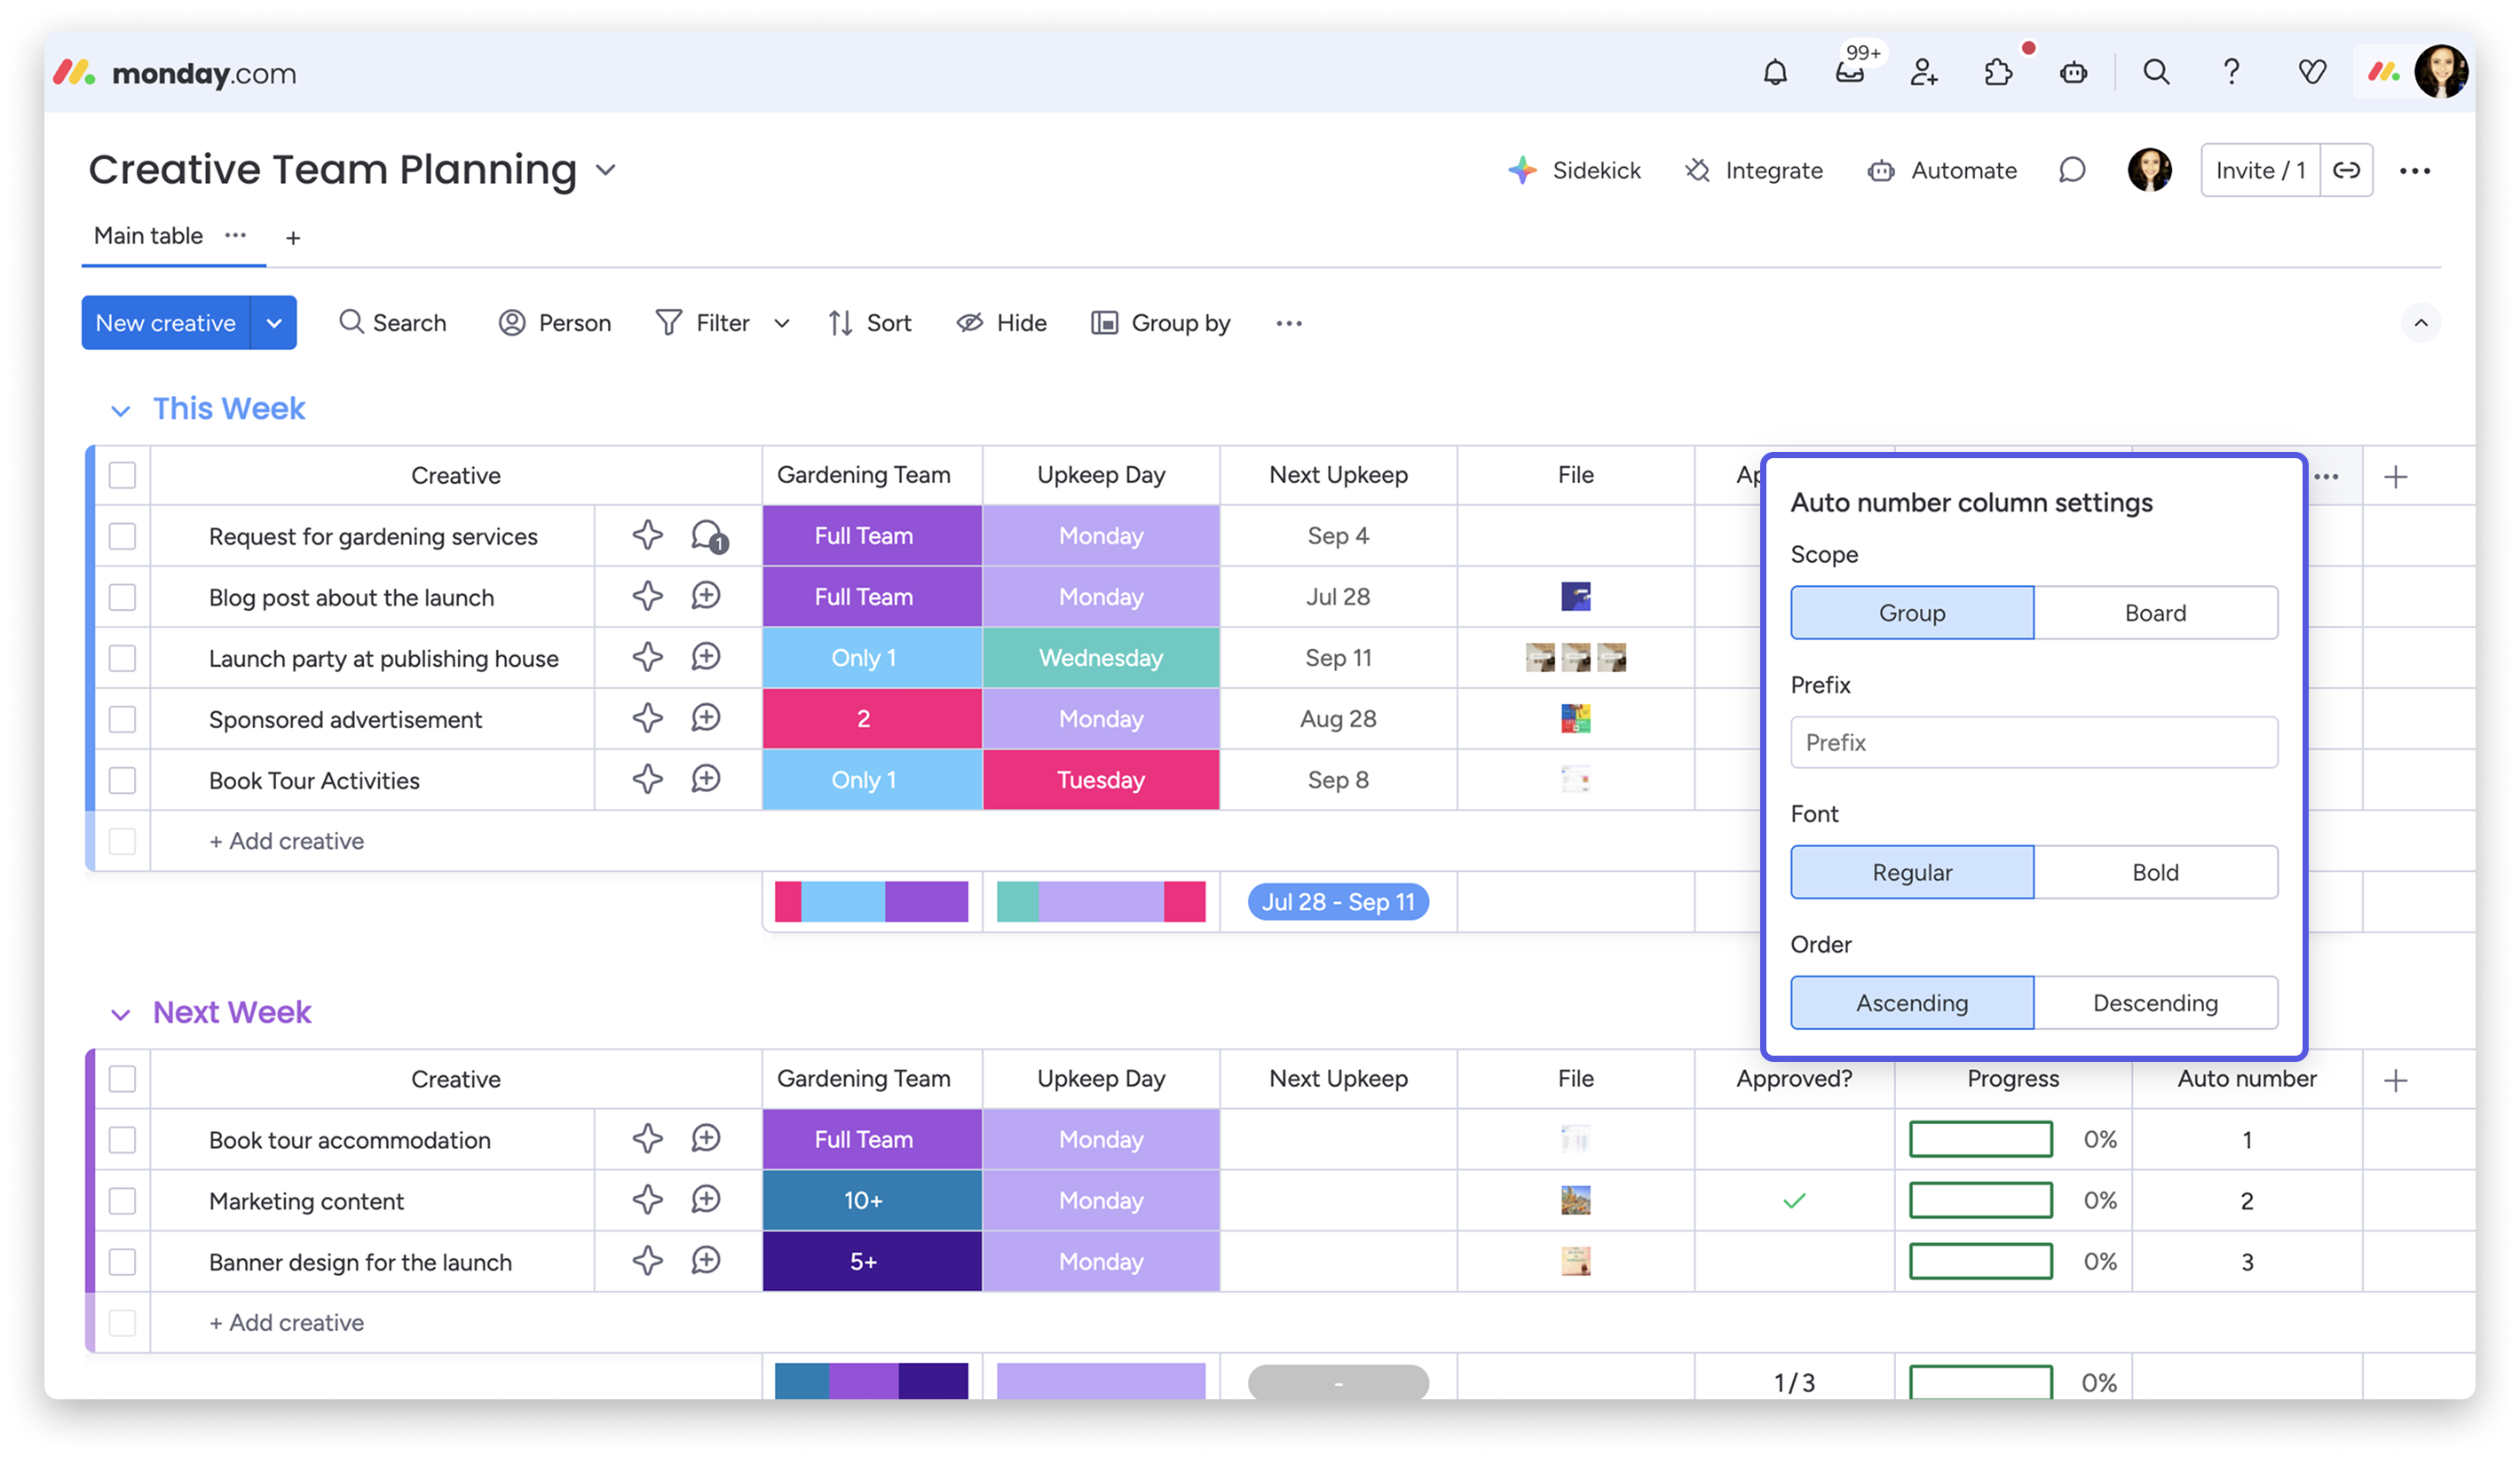Click the copy board link icon
Image resolution: width=2520 pixels, height=1457 pixels.
[x=2346, y=170]
